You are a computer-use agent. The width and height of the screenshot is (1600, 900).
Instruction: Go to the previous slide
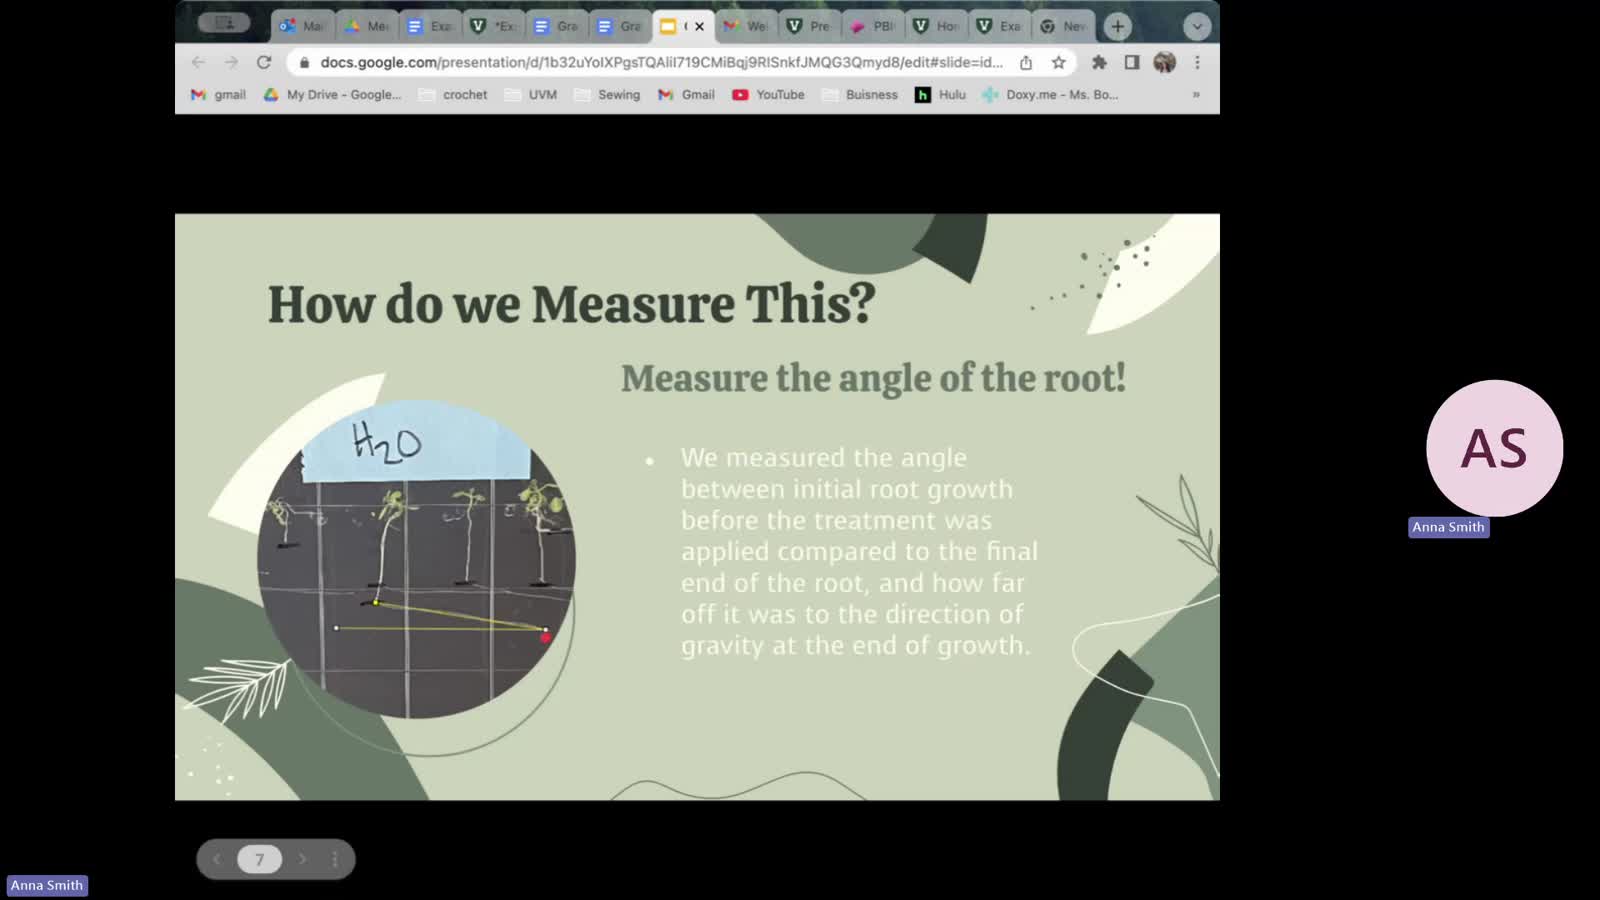click(217, 859)
